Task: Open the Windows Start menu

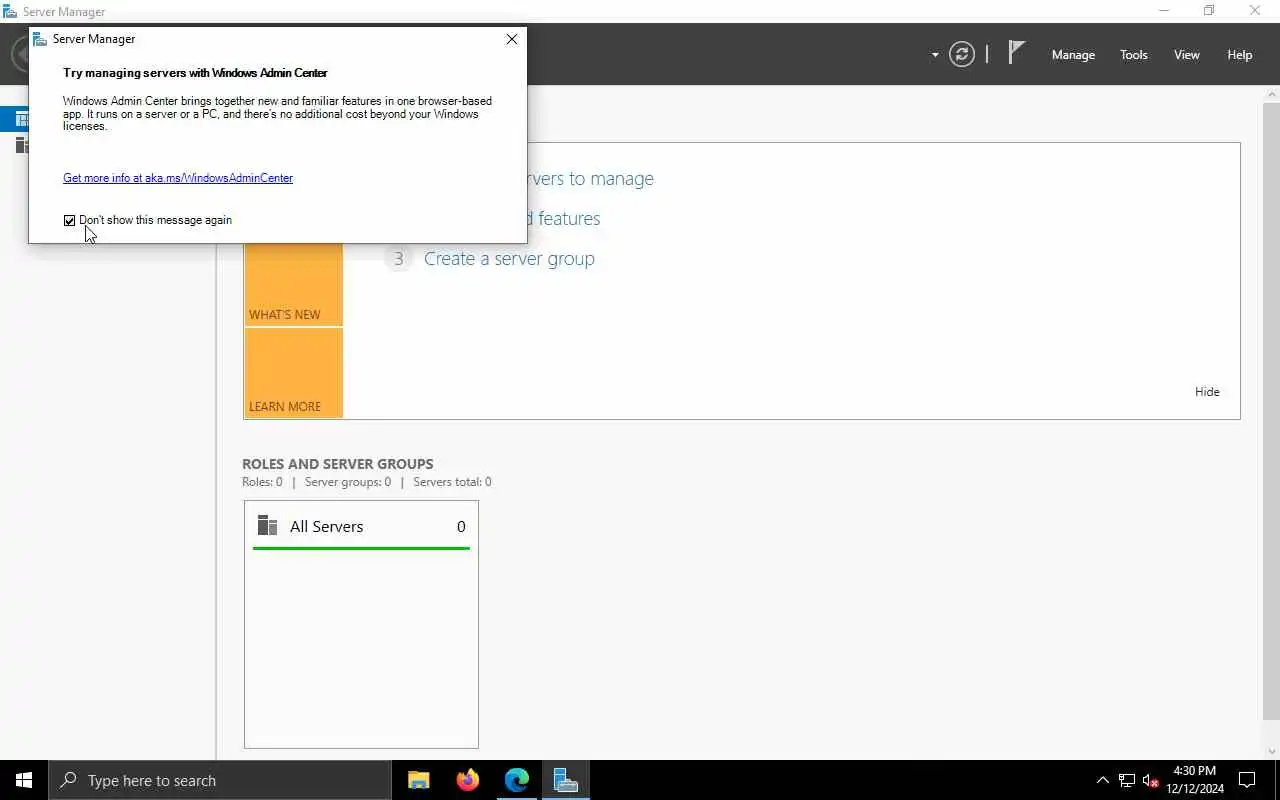Action: click(24, 780)
